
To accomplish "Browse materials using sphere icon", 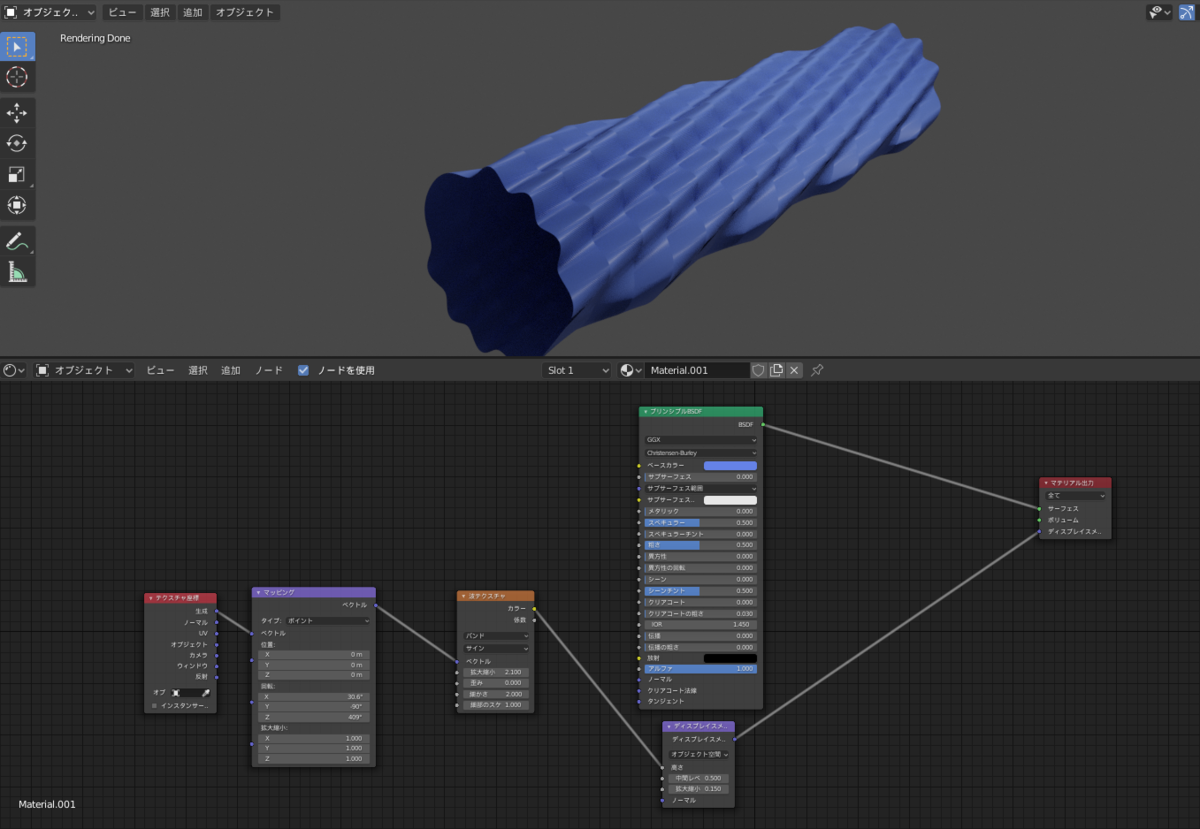I will (x=631, y=370).
